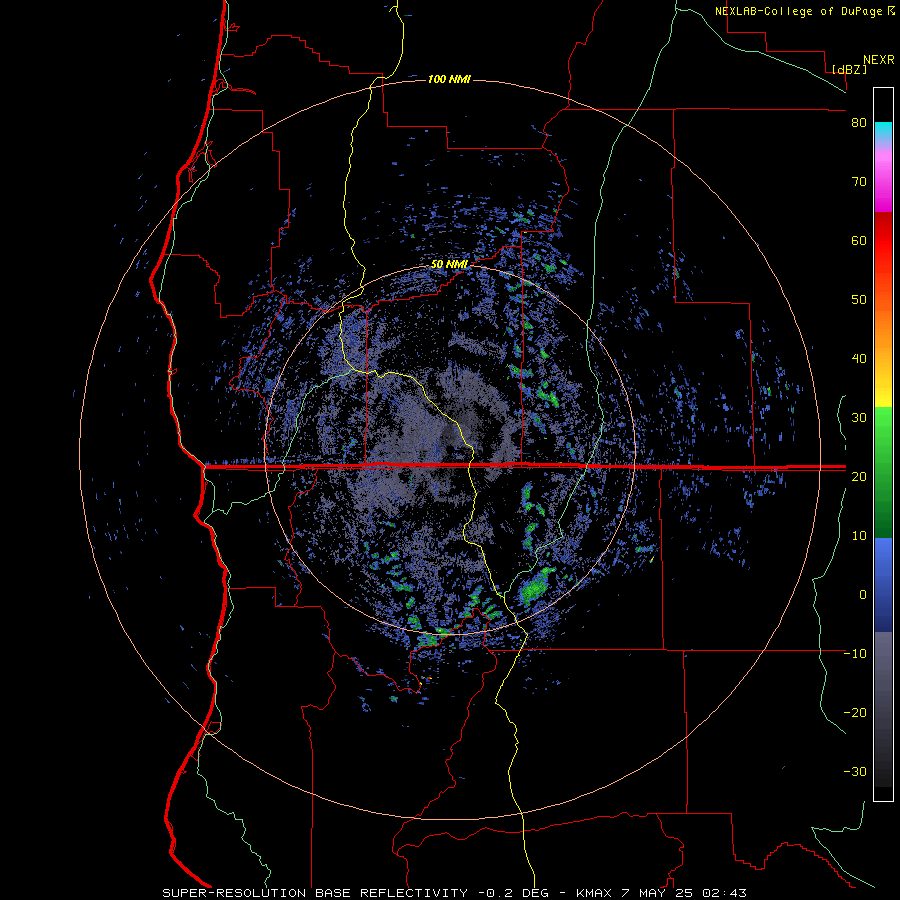Click the 50 NMI range ring label
Screen dimensions: 900x900
(x=449, y=264)
